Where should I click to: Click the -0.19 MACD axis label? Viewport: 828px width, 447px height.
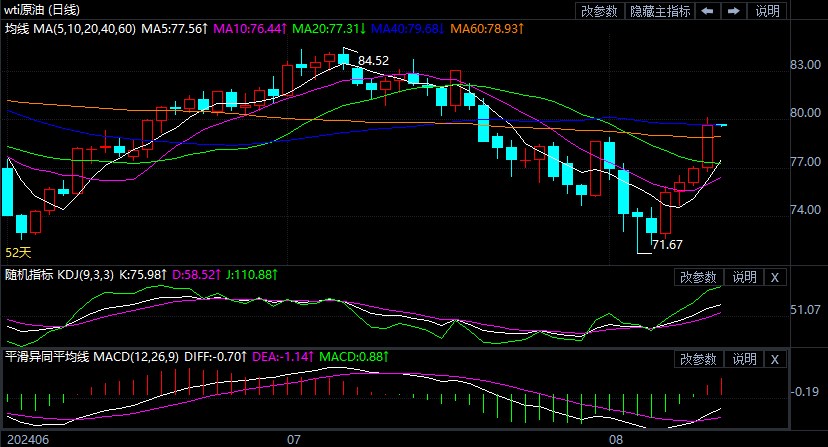[805, 392]
